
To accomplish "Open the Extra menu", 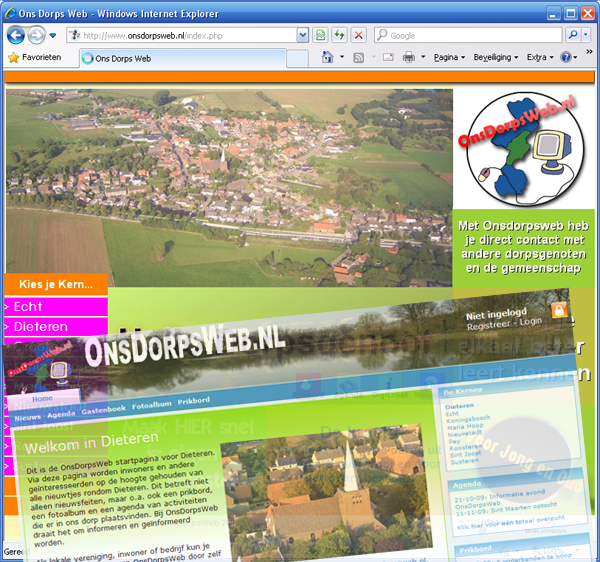I will click(540, 57).
